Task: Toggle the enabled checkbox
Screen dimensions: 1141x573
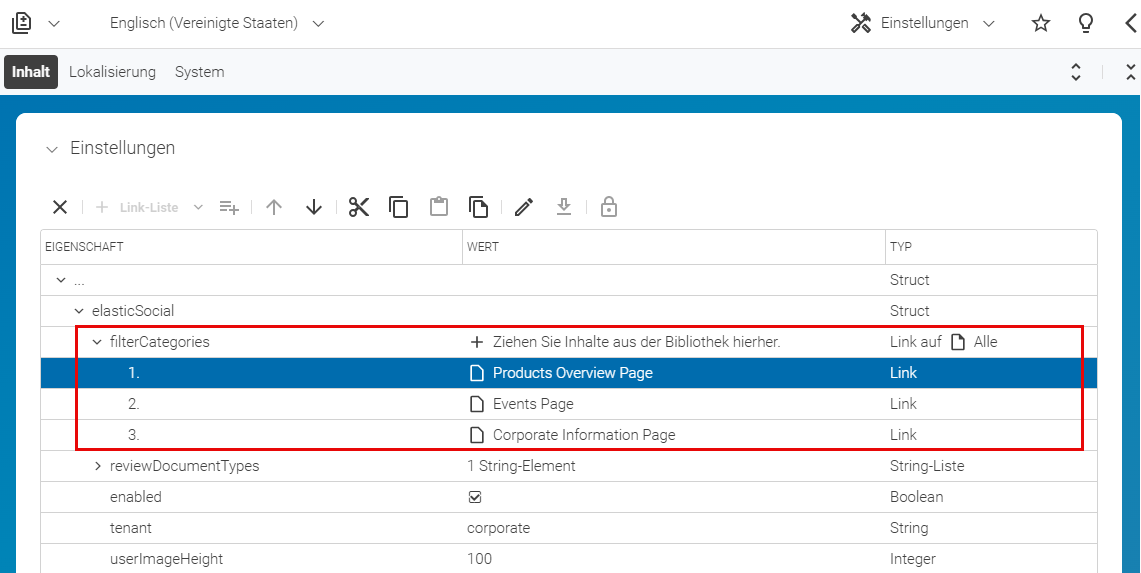Action: [x=475, y=497]
